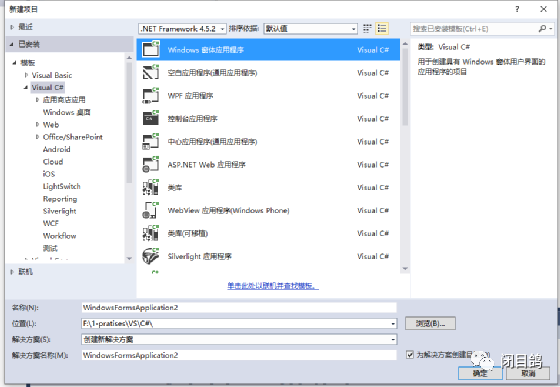Select Workflow in the template tree
The image size is (560, 387).
[x=59, y=236]
